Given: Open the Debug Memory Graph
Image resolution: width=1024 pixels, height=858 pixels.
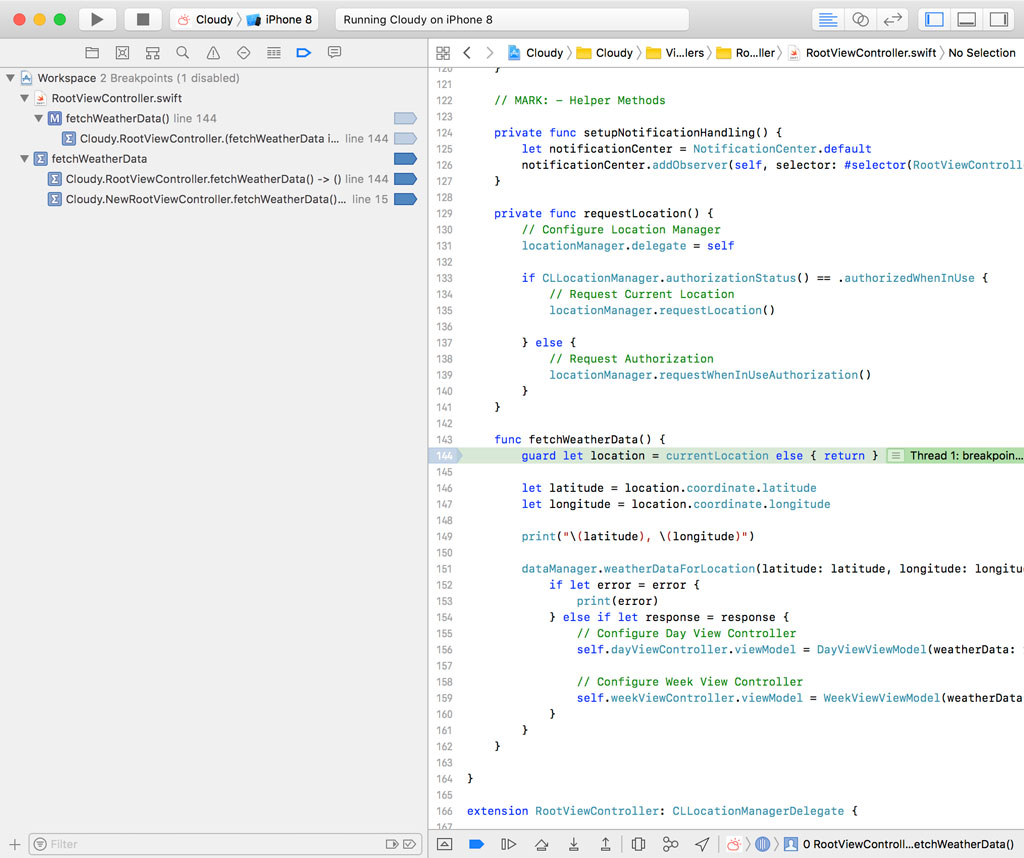Looking at the screenshot, I should [670, 844].
